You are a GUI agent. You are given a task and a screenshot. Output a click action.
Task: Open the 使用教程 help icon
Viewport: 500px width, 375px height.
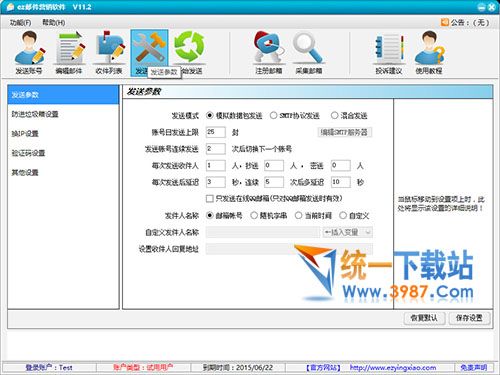(429, 53)
